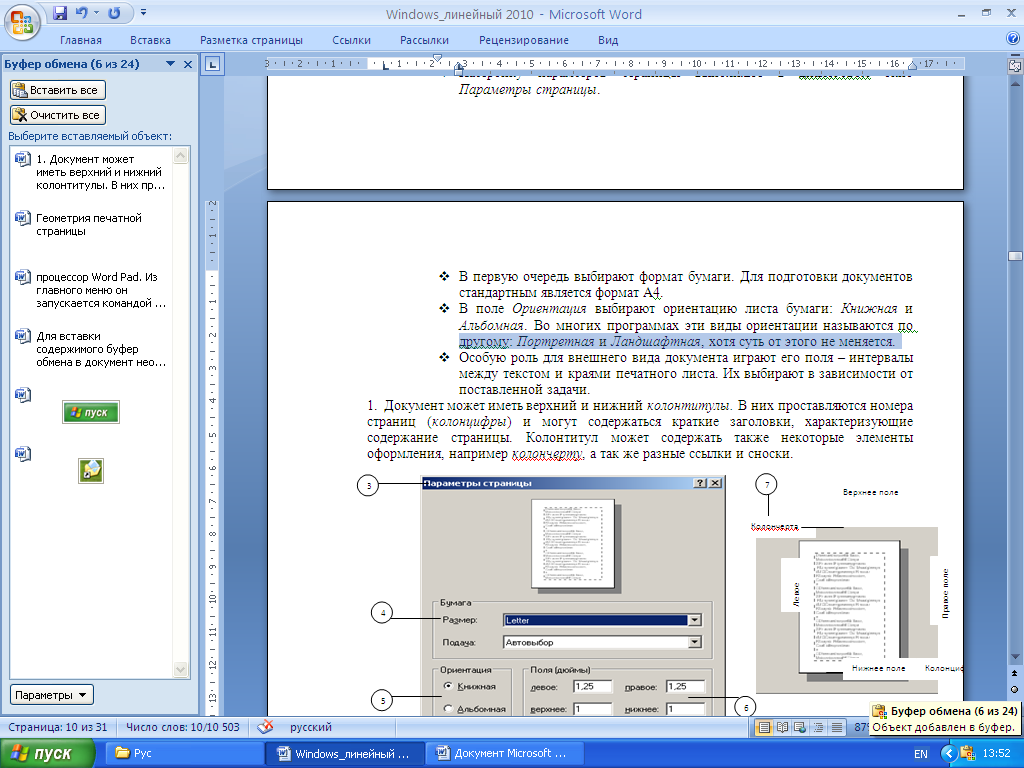Open the Office button menu

[22, 22]
